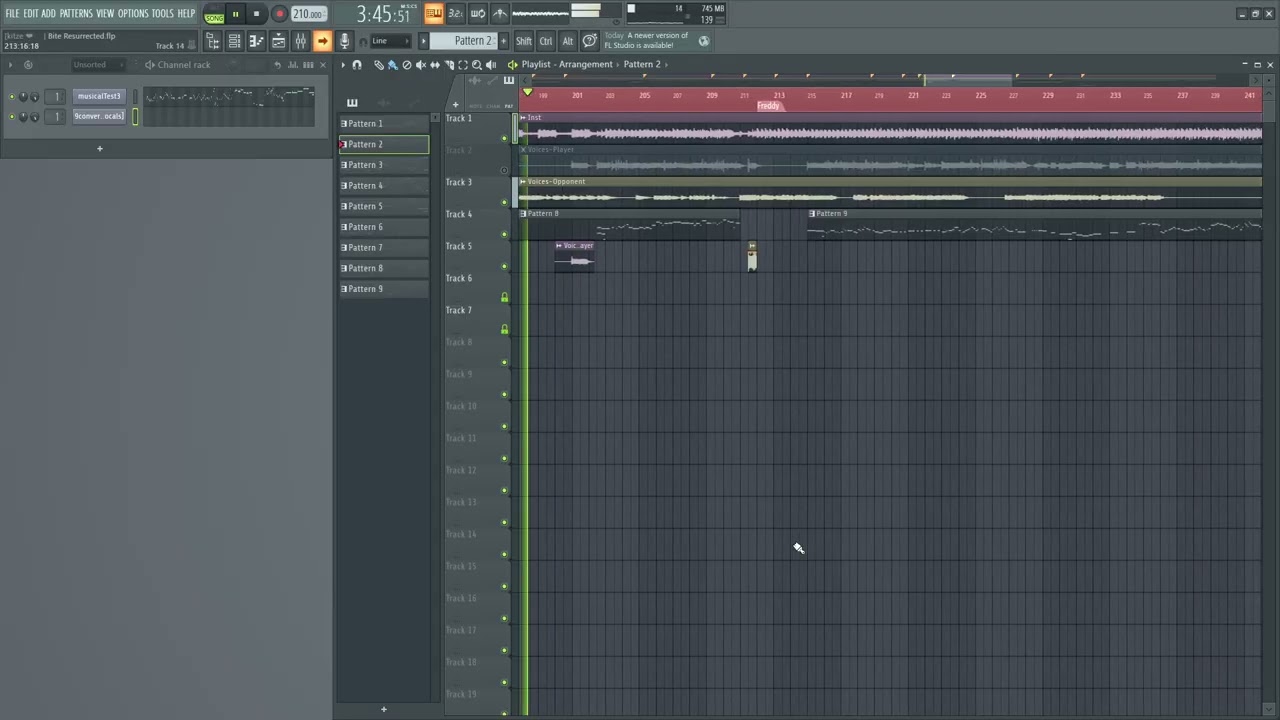Select the Playlist Delete tool

(x=407, y=65)
